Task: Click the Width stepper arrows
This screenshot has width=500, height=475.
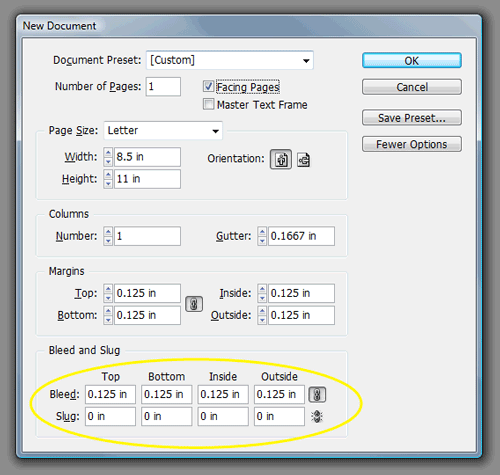Action: [x=108, y=157]
